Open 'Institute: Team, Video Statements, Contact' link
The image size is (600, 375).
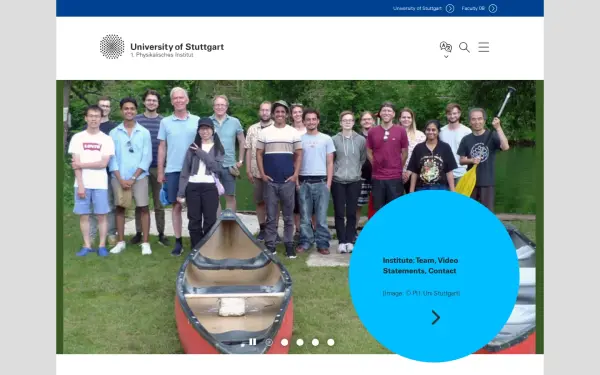point(420,266)
